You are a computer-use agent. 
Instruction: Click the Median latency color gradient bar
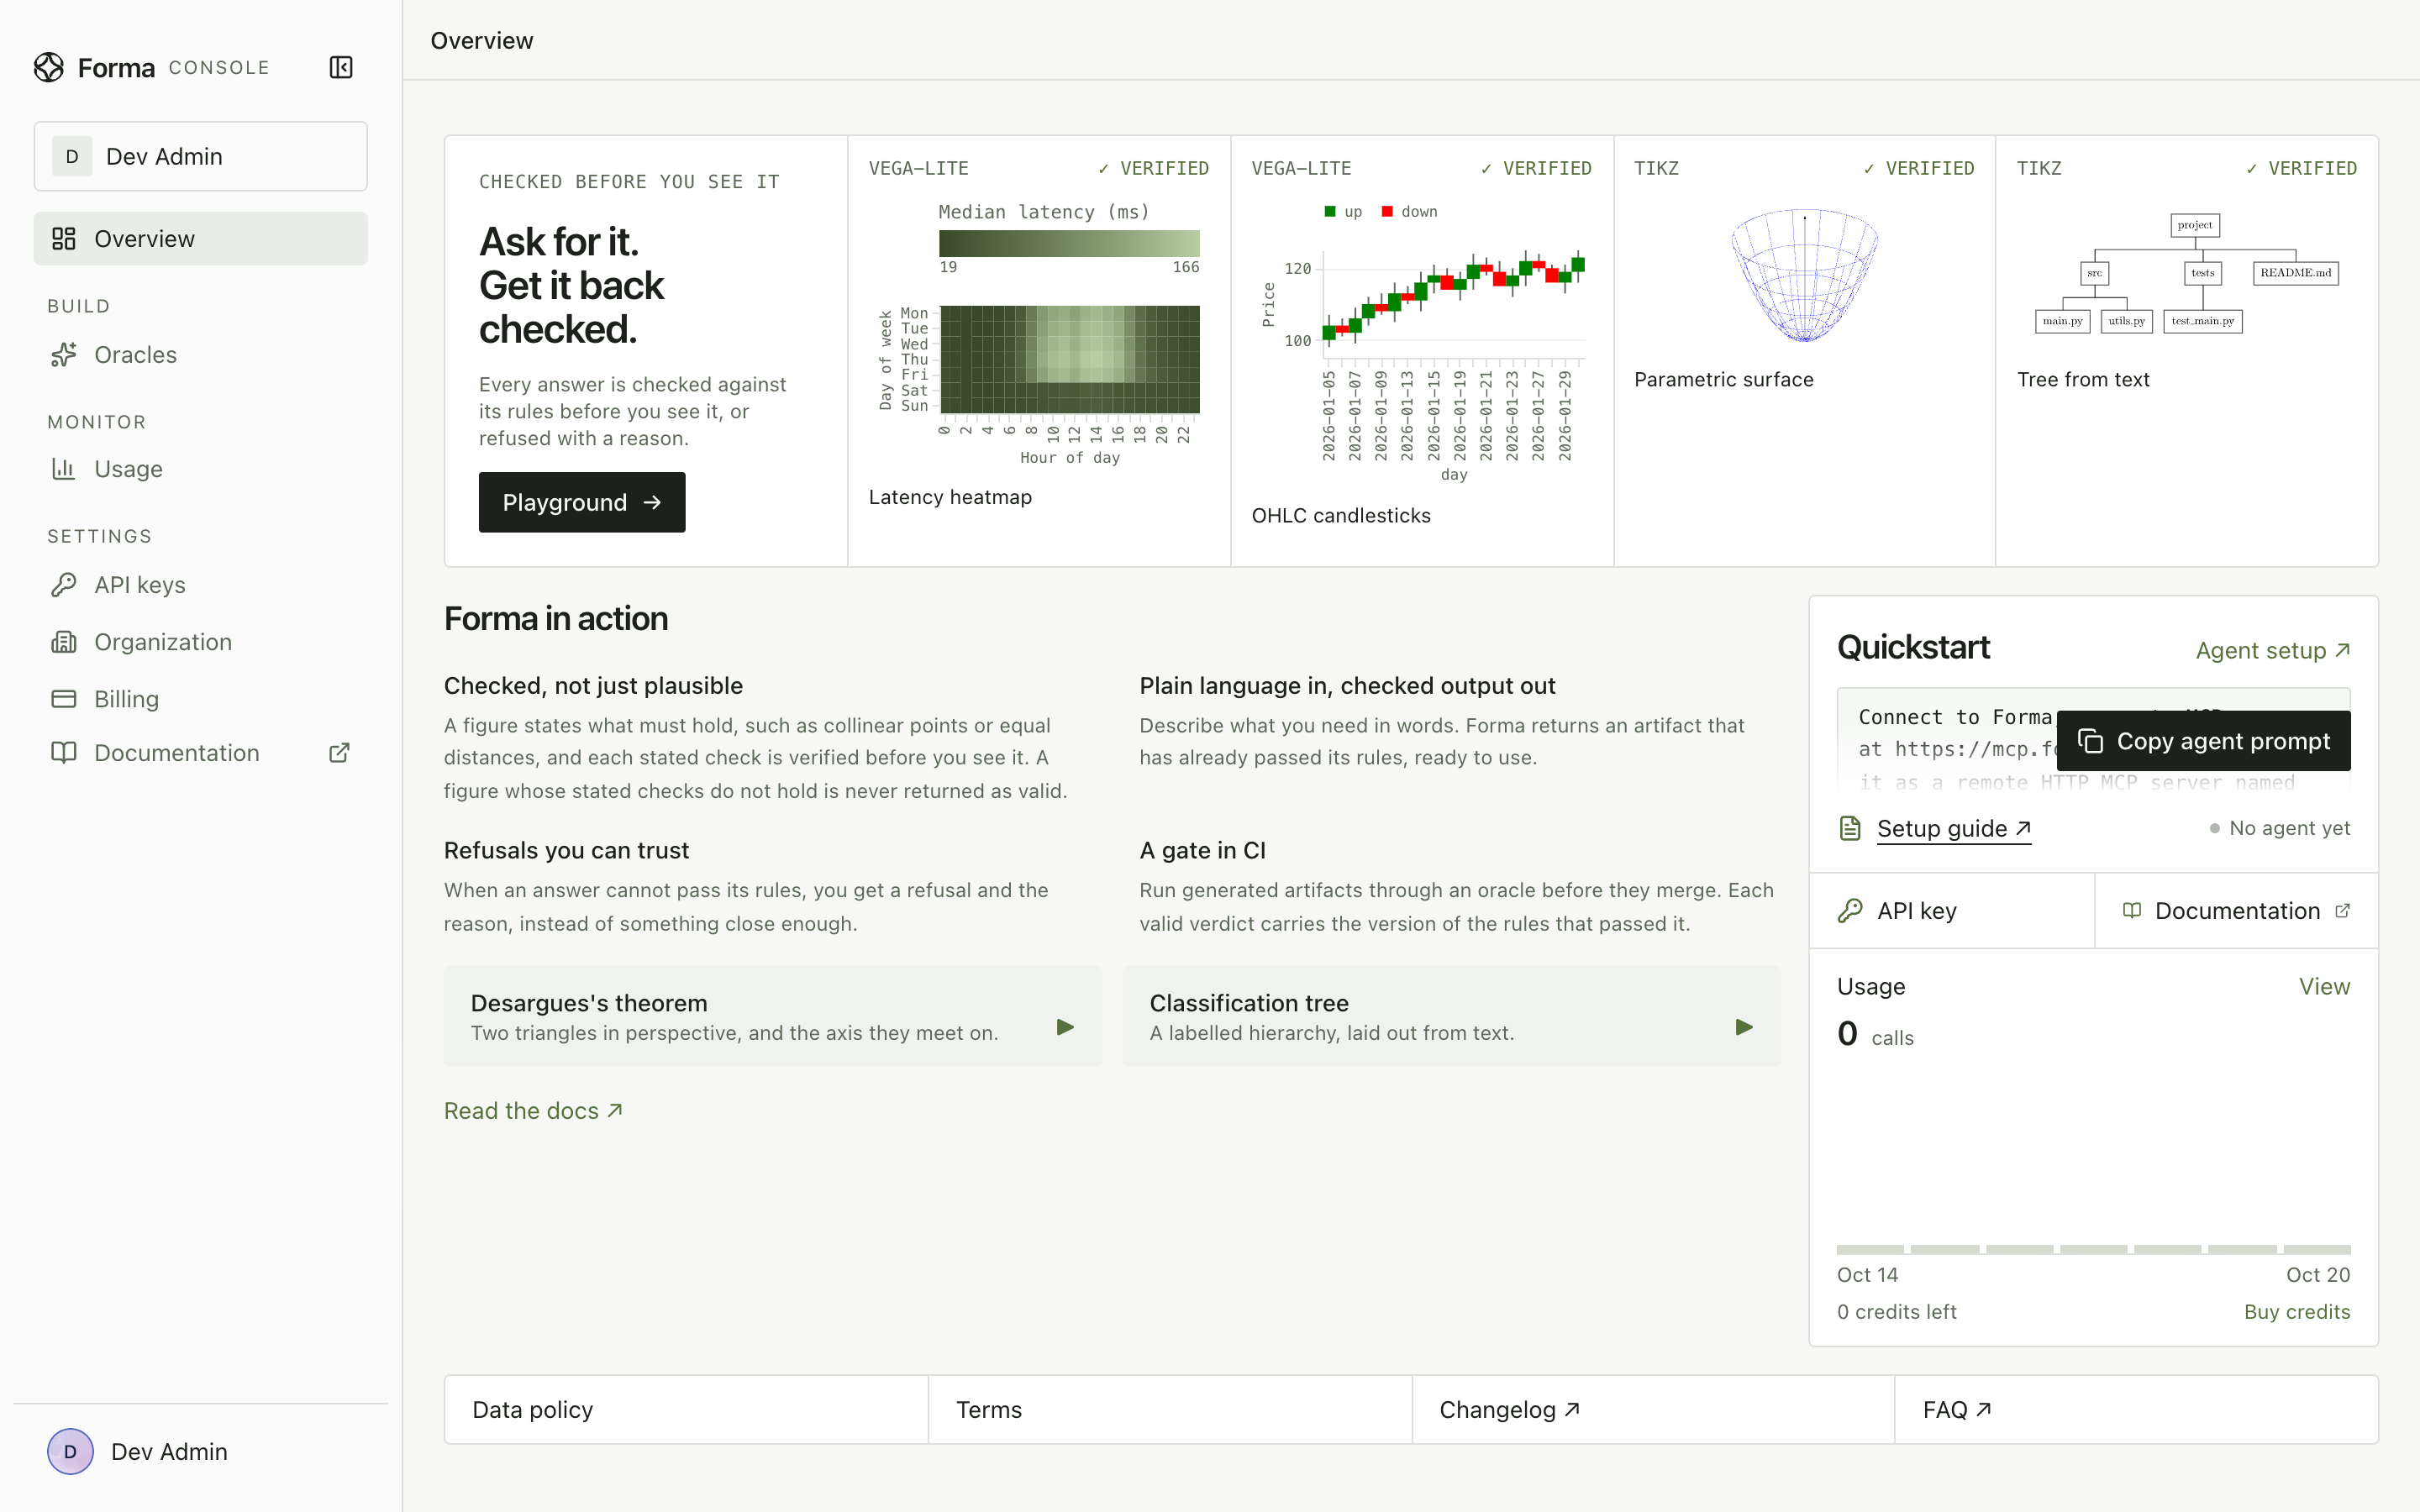(x=1069, y=243)
